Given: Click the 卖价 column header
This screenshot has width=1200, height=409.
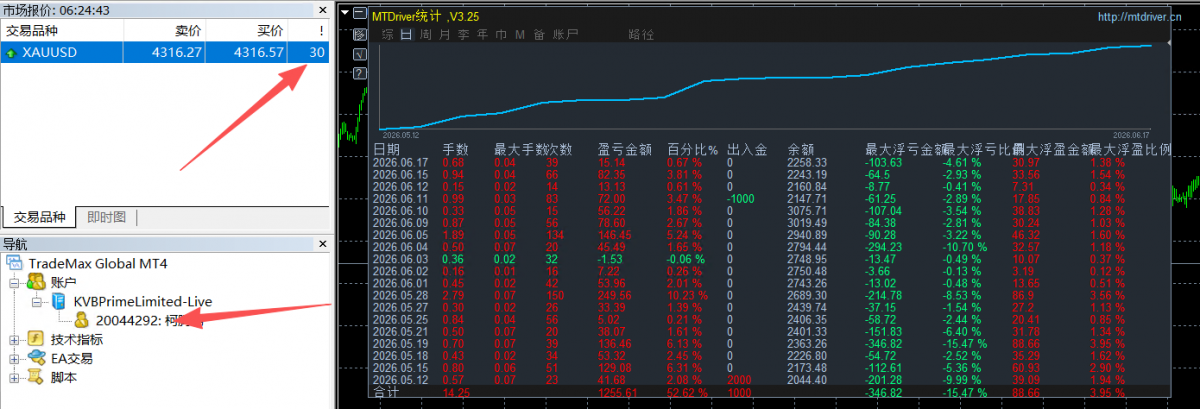Looking at the screenshot, I should coord(165,30).
